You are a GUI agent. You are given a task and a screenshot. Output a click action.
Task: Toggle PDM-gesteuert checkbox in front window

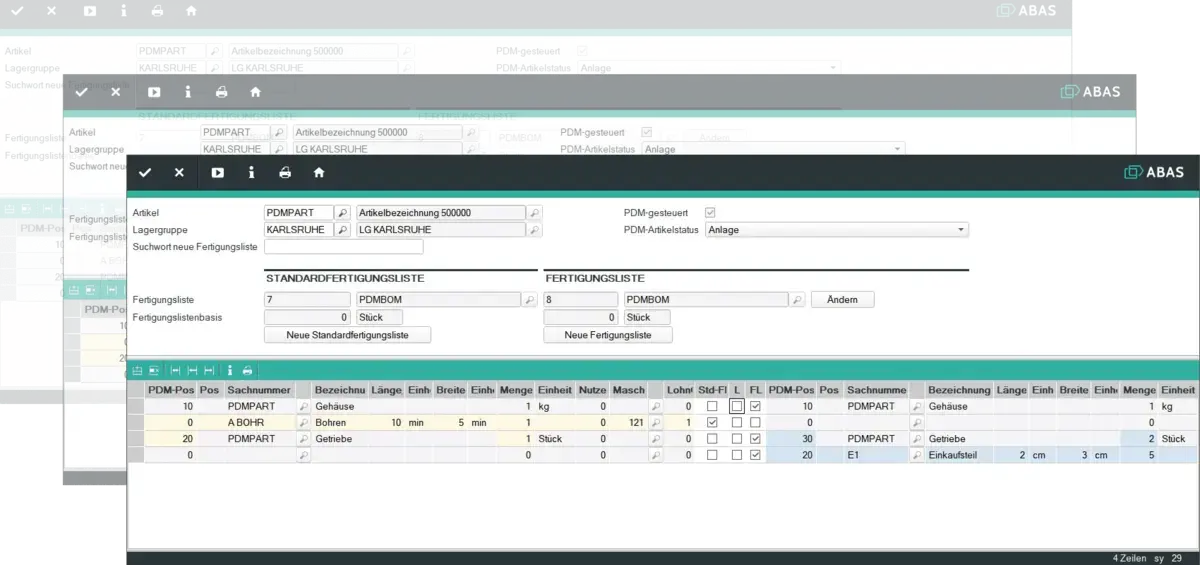[x=710, y=213]
